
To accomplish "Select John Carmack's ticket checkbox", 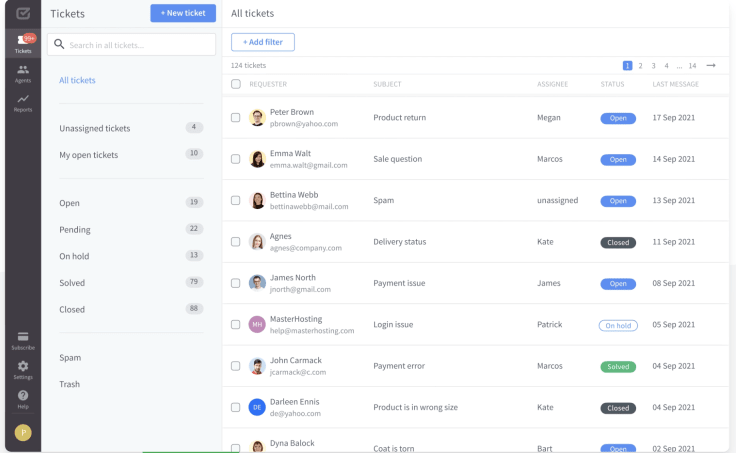I will coord(236,366).
